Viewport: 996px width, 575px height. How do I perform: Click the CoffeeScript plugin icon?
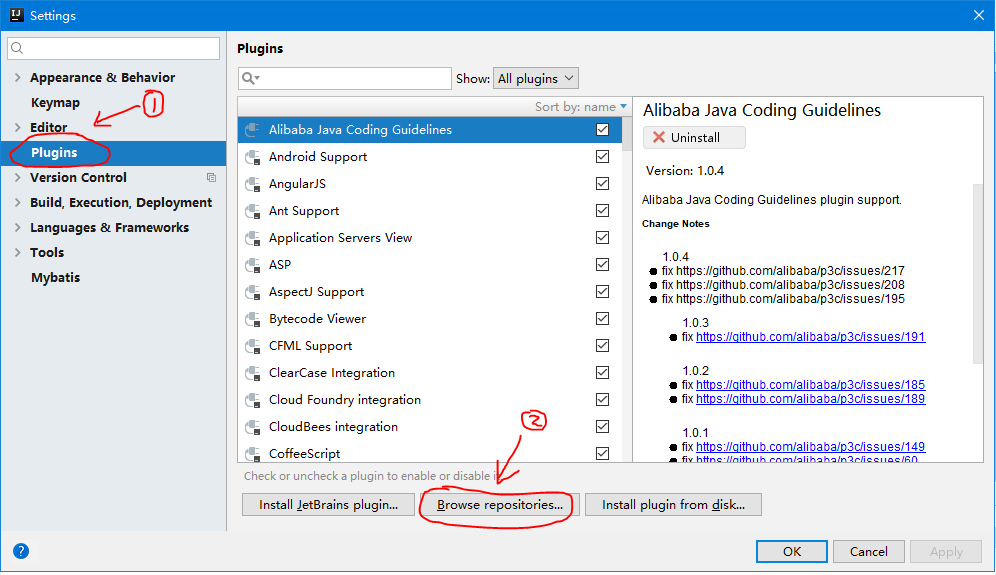pyautogui.click(x=253, y=454)
